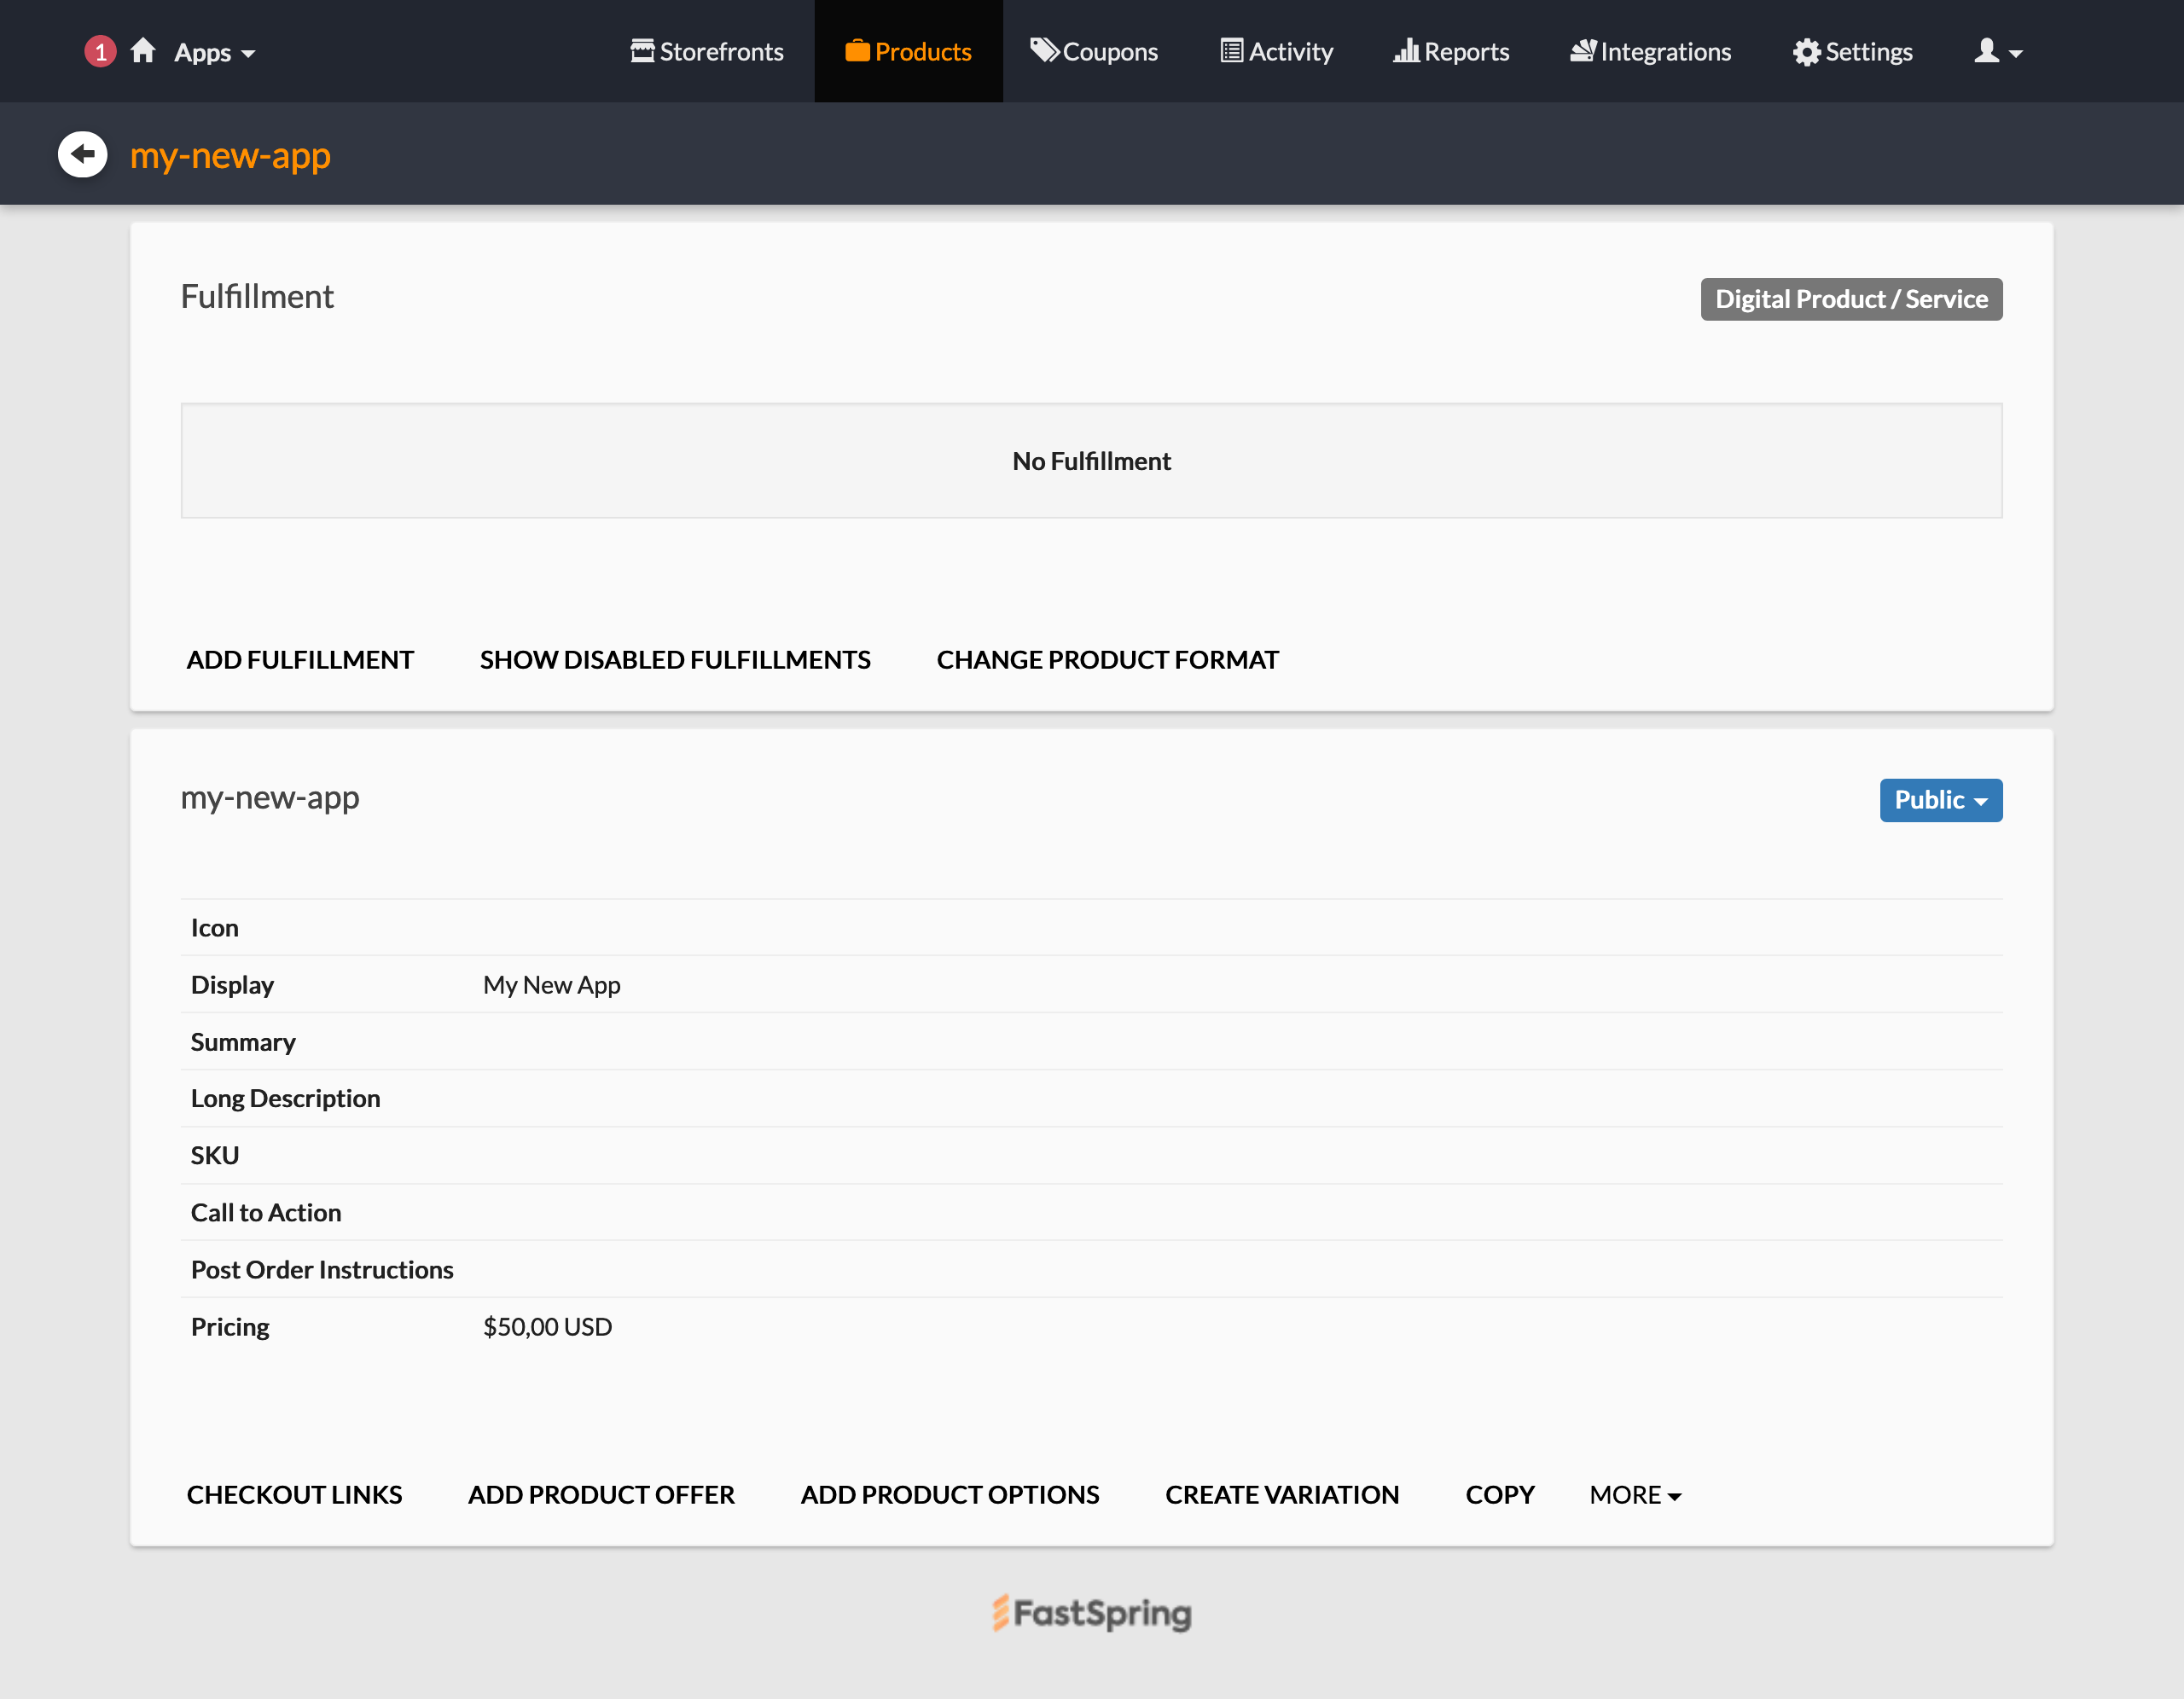
Task: Click the red notification badge
Action: click(x=100, y=51)
